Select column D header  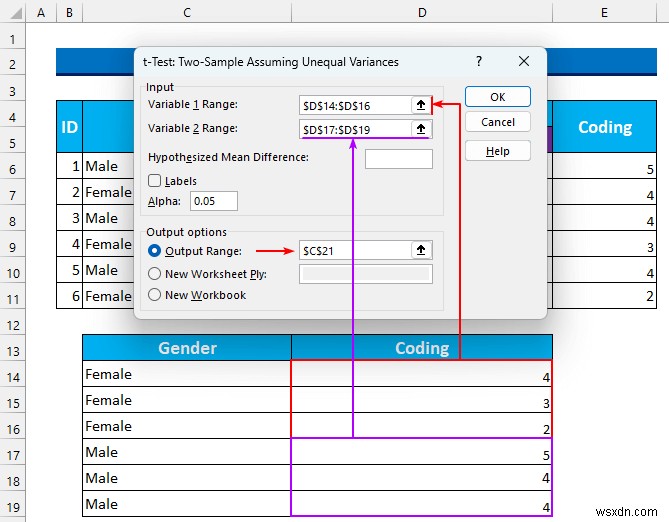pyautogui.click(x=422, y=13)
